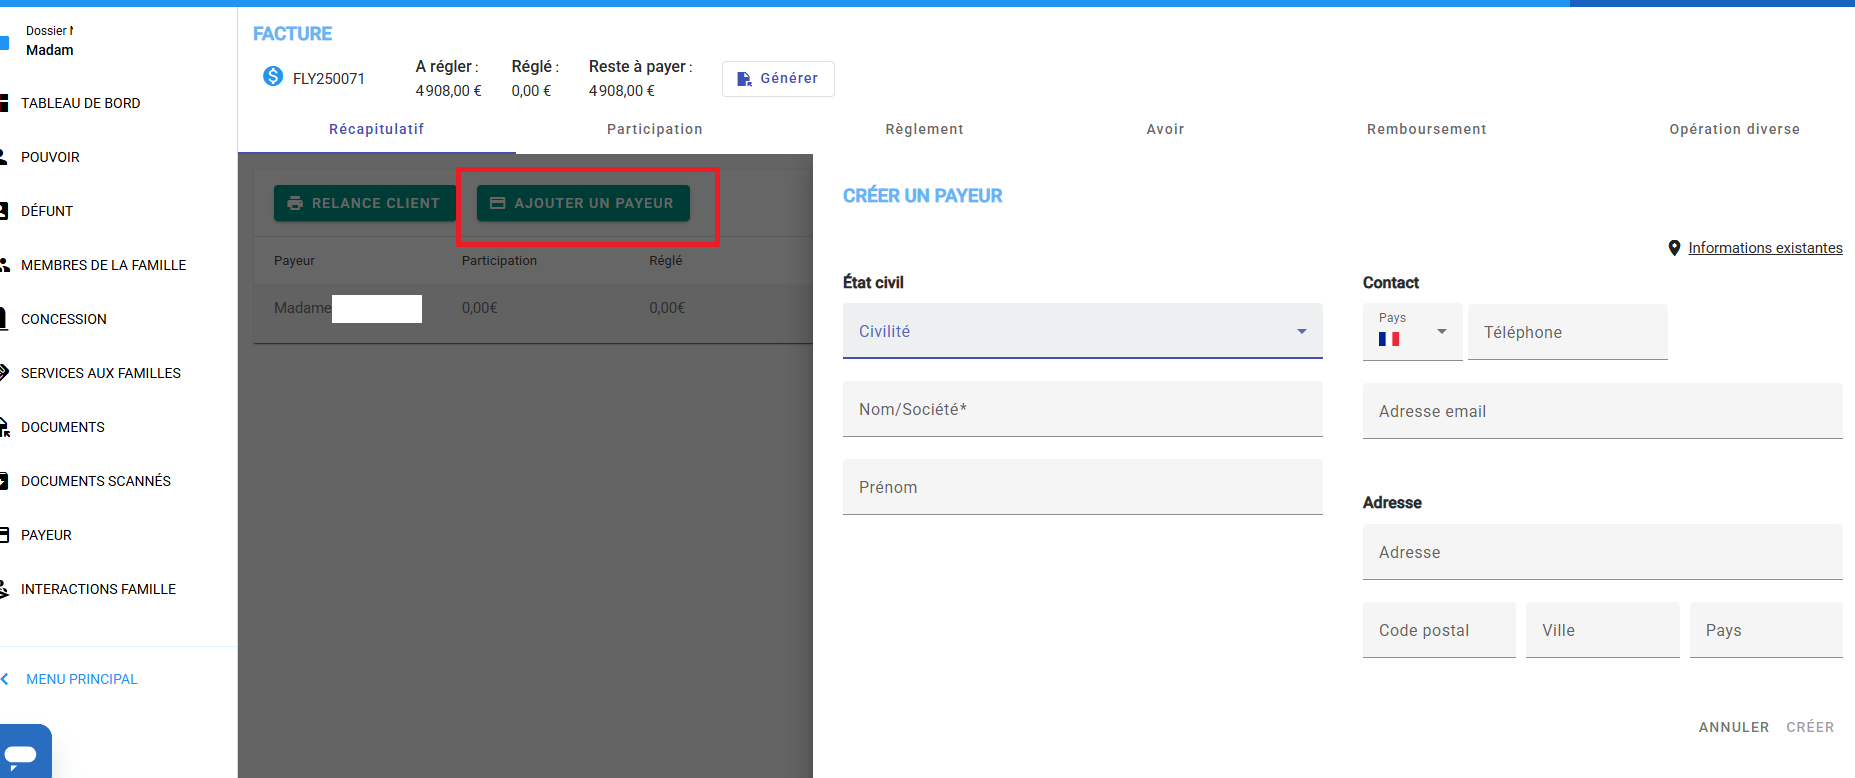This screenshot has width=1855, height=778.
Task: Click the blue dollar invoice icon
Action: coord(273,76)
